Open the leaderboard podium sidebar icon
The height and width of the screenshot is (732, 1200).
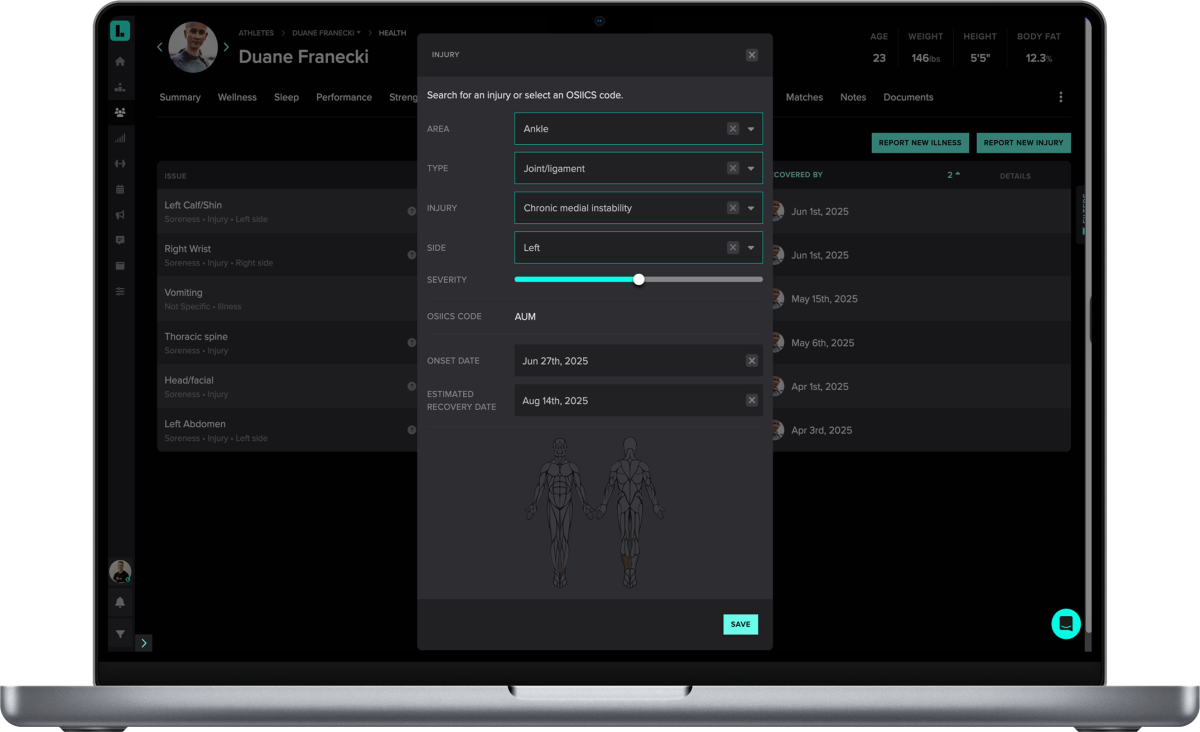[x=120, y=88]
